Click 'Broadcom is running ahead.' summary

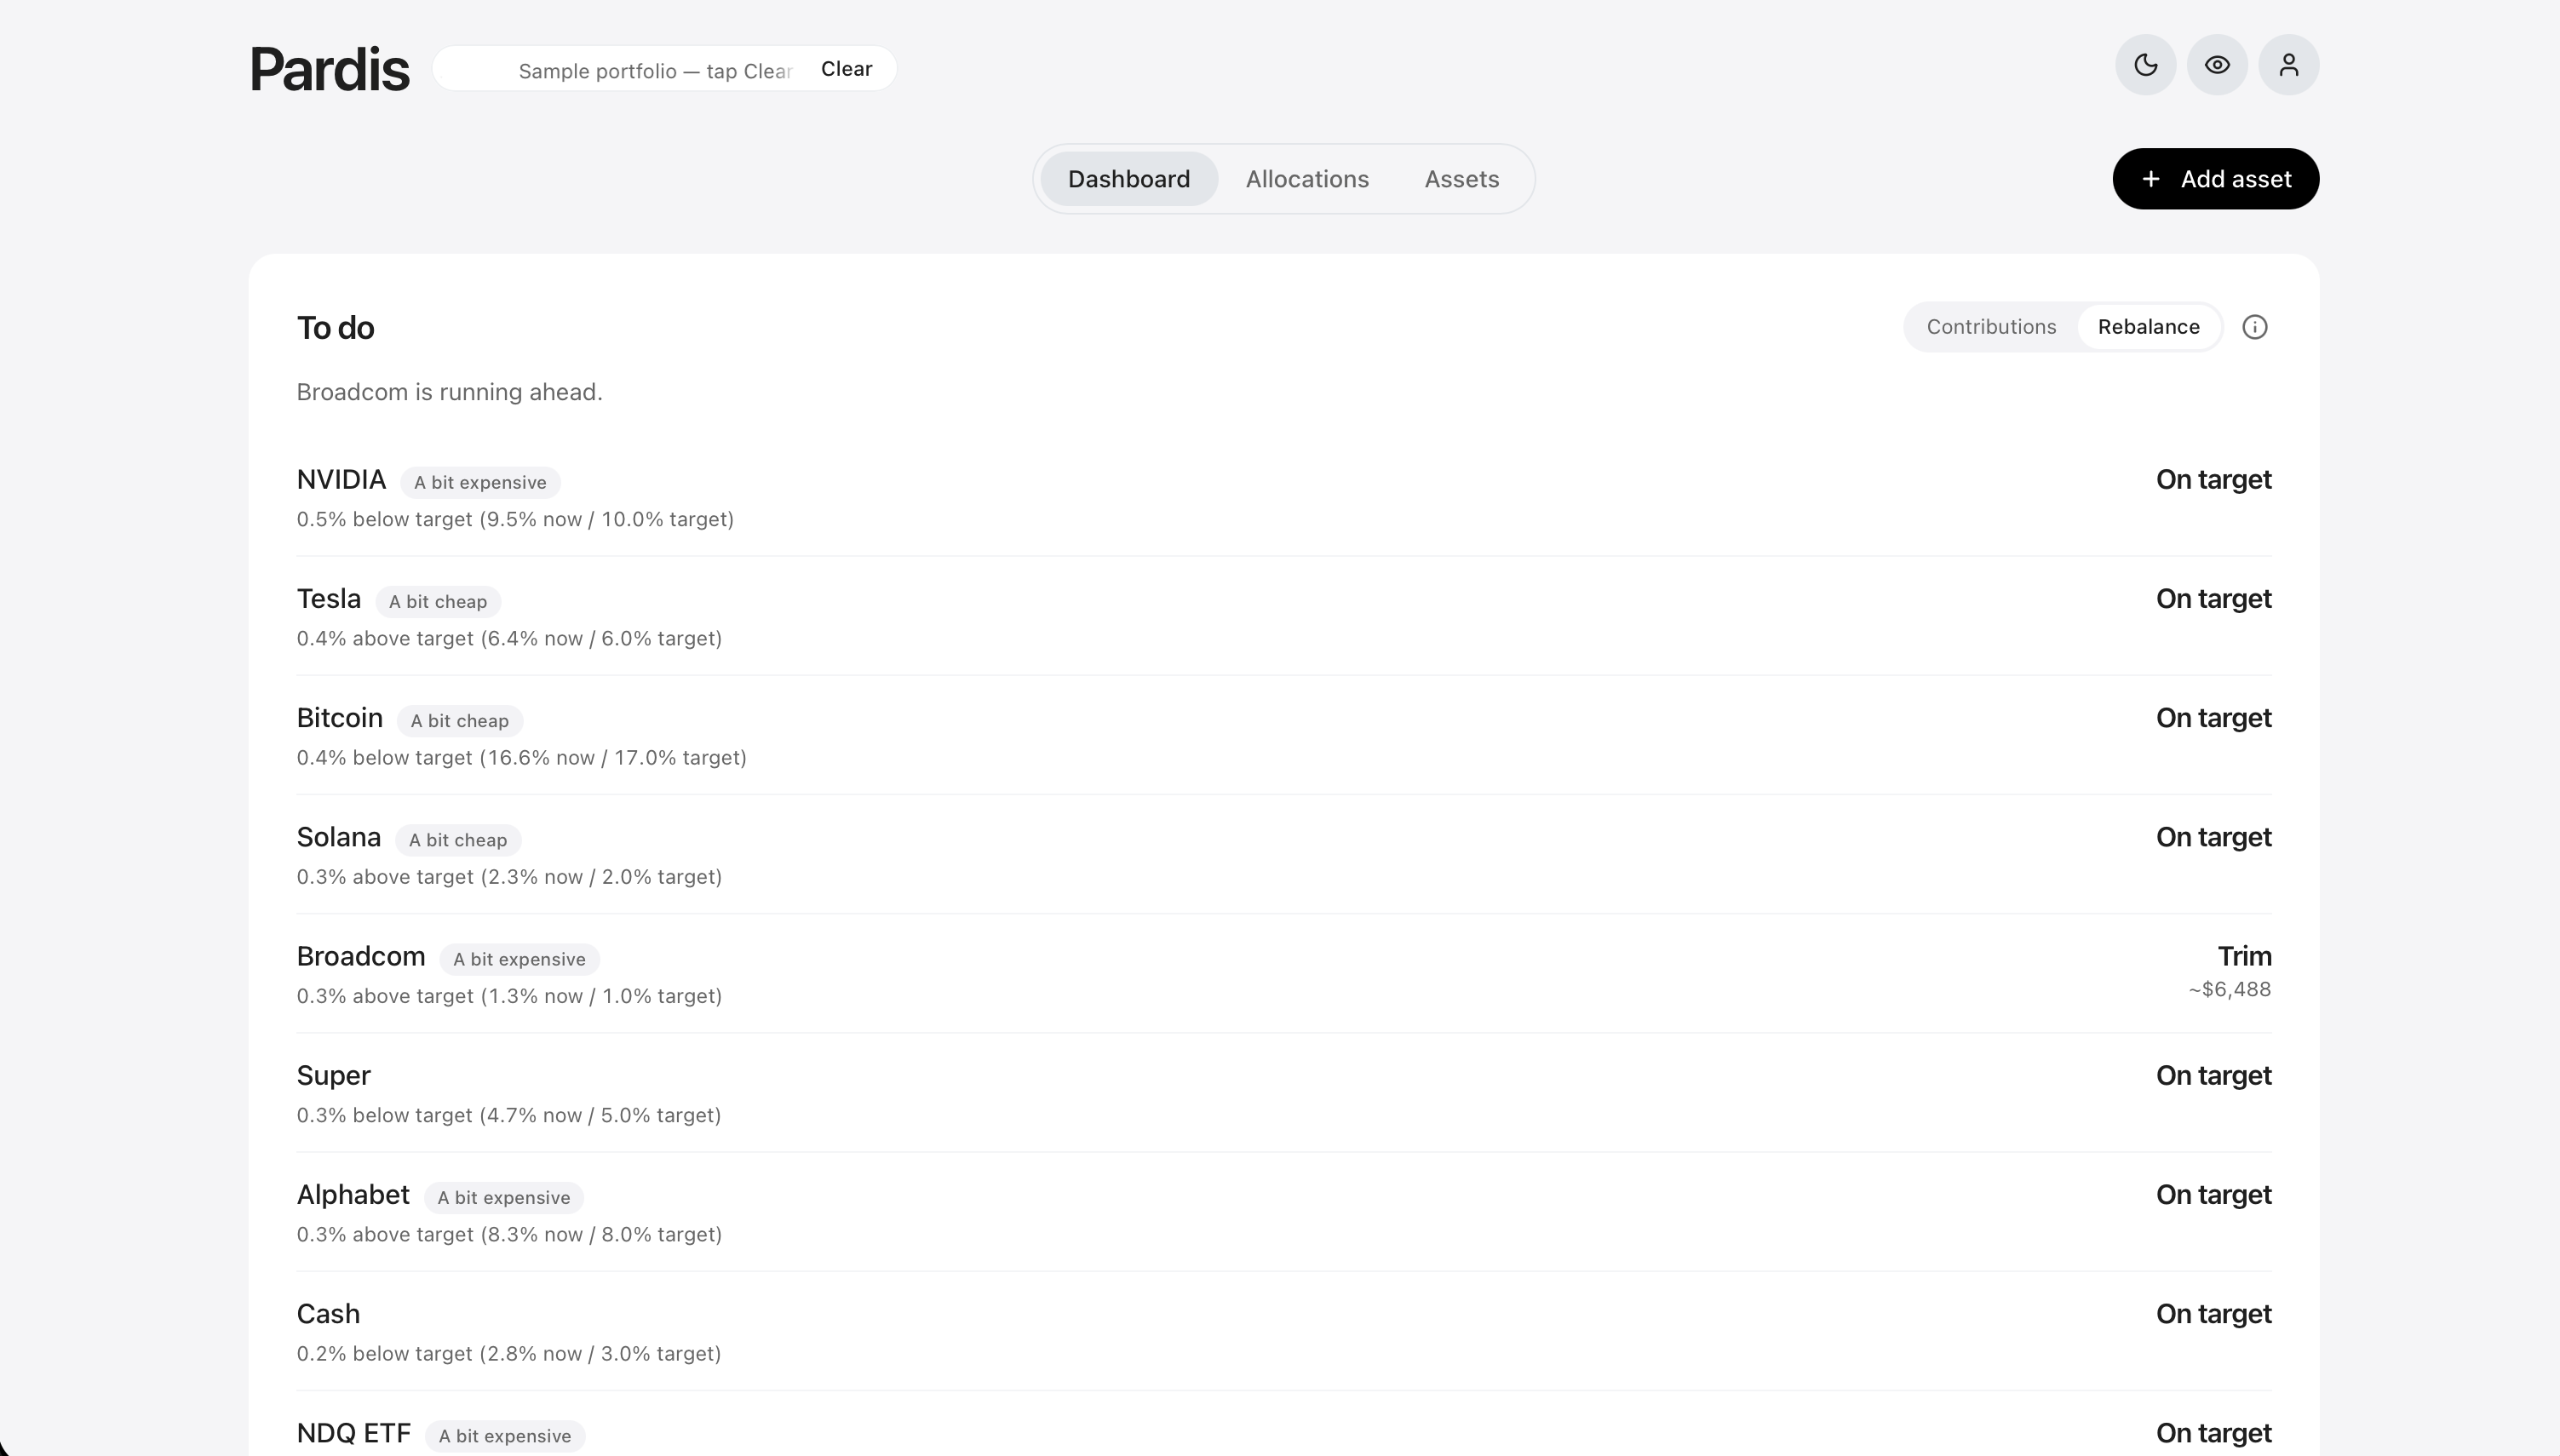point(450,392)
